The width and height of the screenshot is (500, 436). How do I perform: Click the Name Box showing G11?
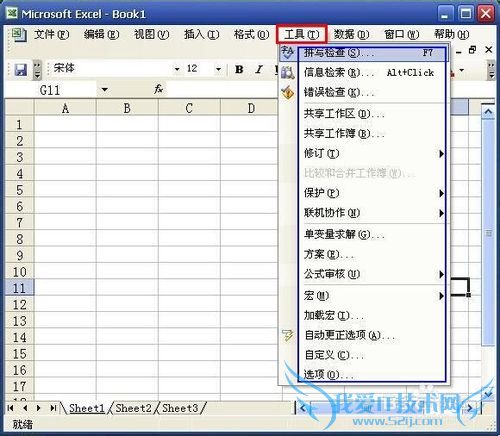(51, 90)
